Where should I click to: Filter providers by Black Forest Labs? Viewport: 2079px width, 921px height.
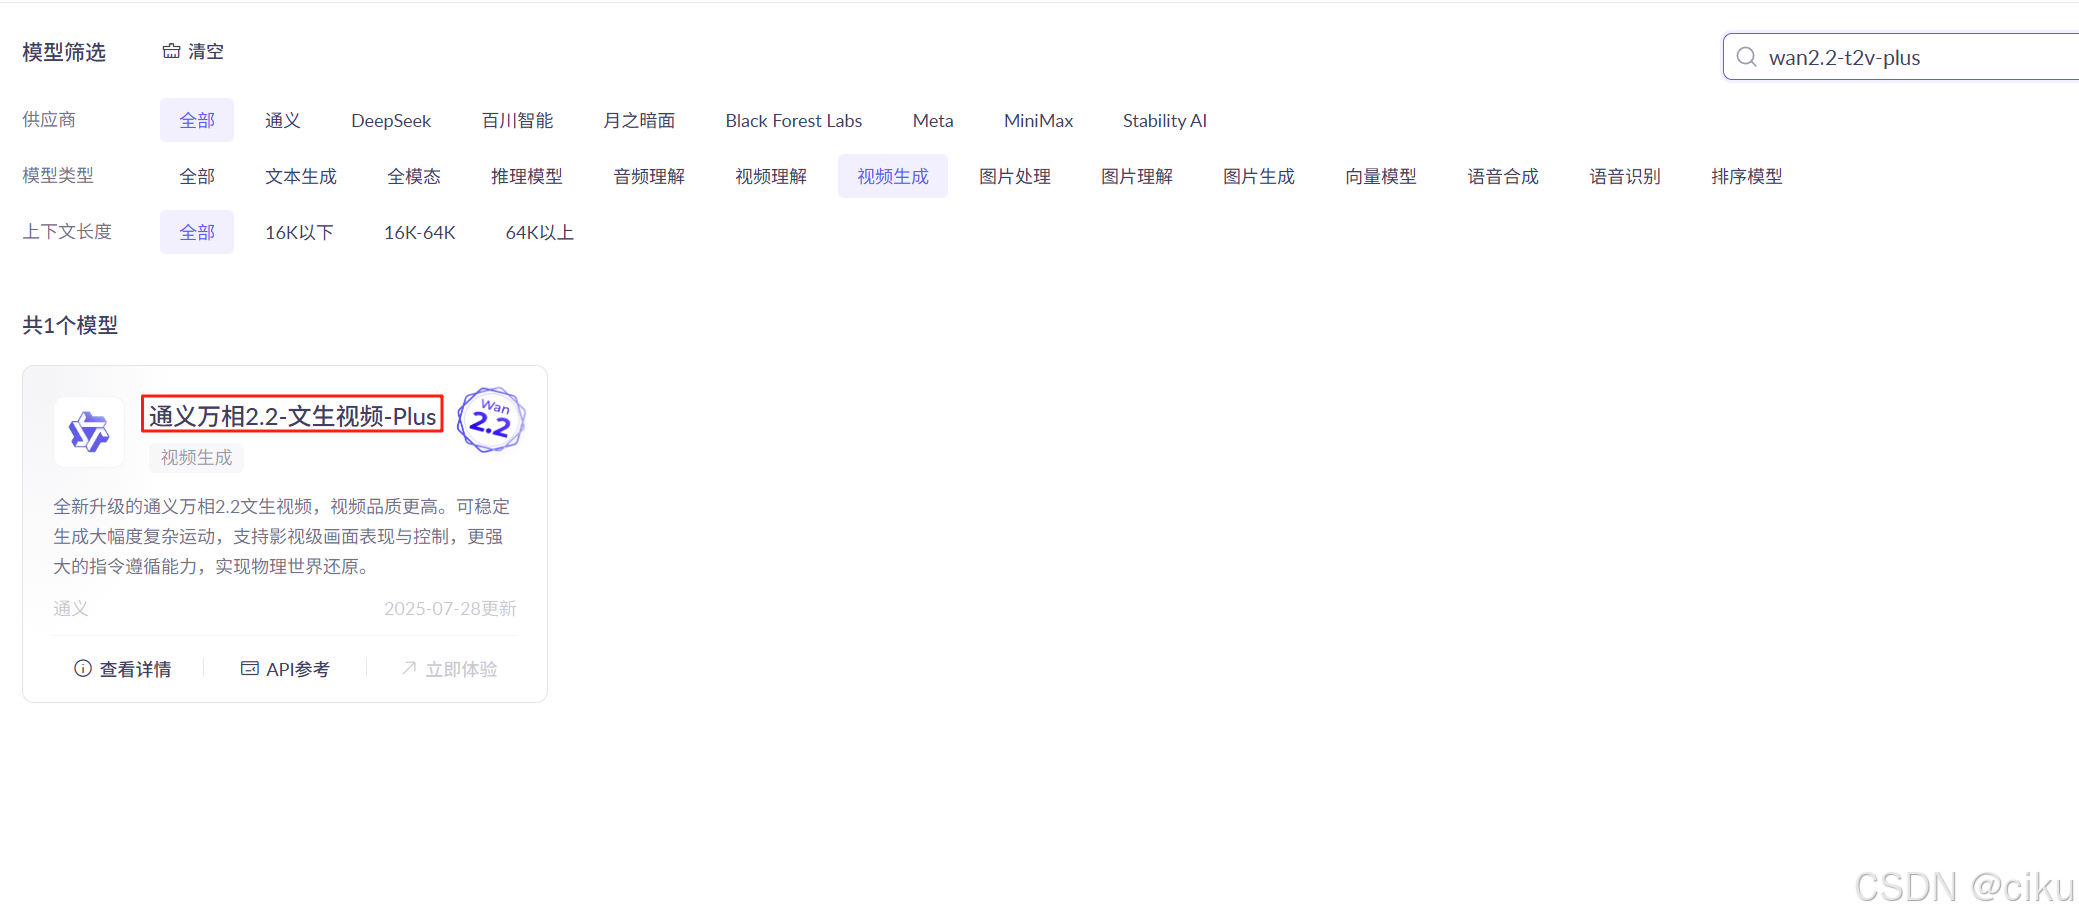(x=794, y=120)
